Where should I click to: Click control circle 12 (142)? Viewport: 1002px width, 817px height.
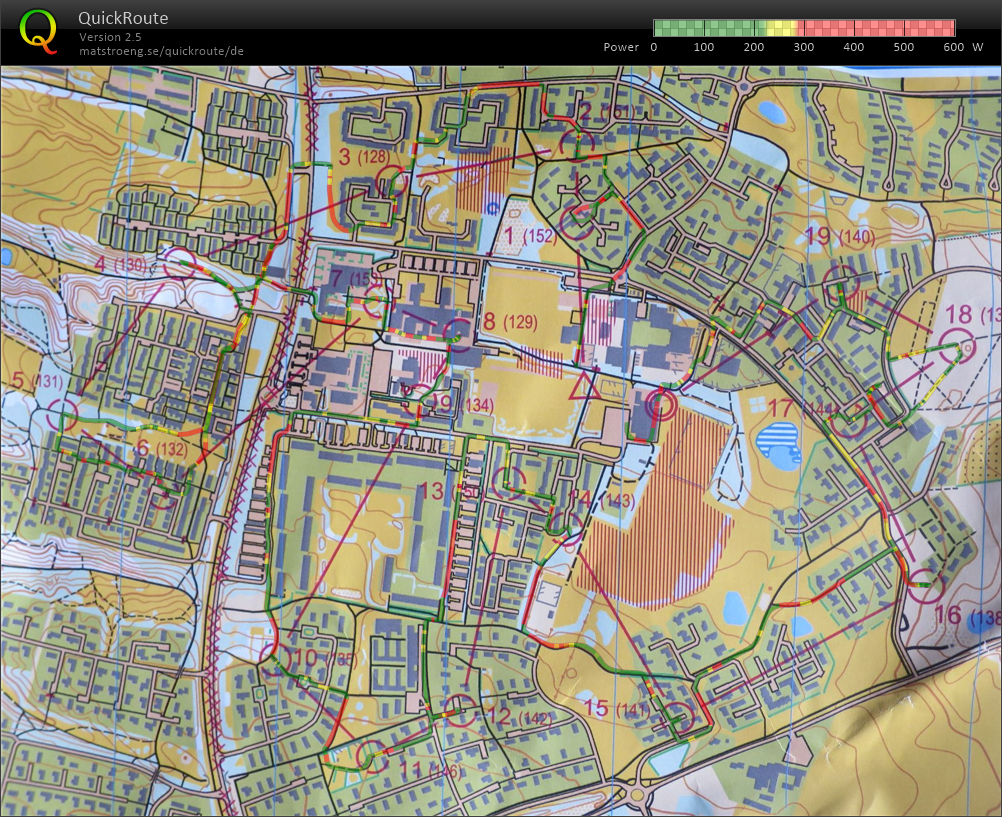(x=460, y=709)
